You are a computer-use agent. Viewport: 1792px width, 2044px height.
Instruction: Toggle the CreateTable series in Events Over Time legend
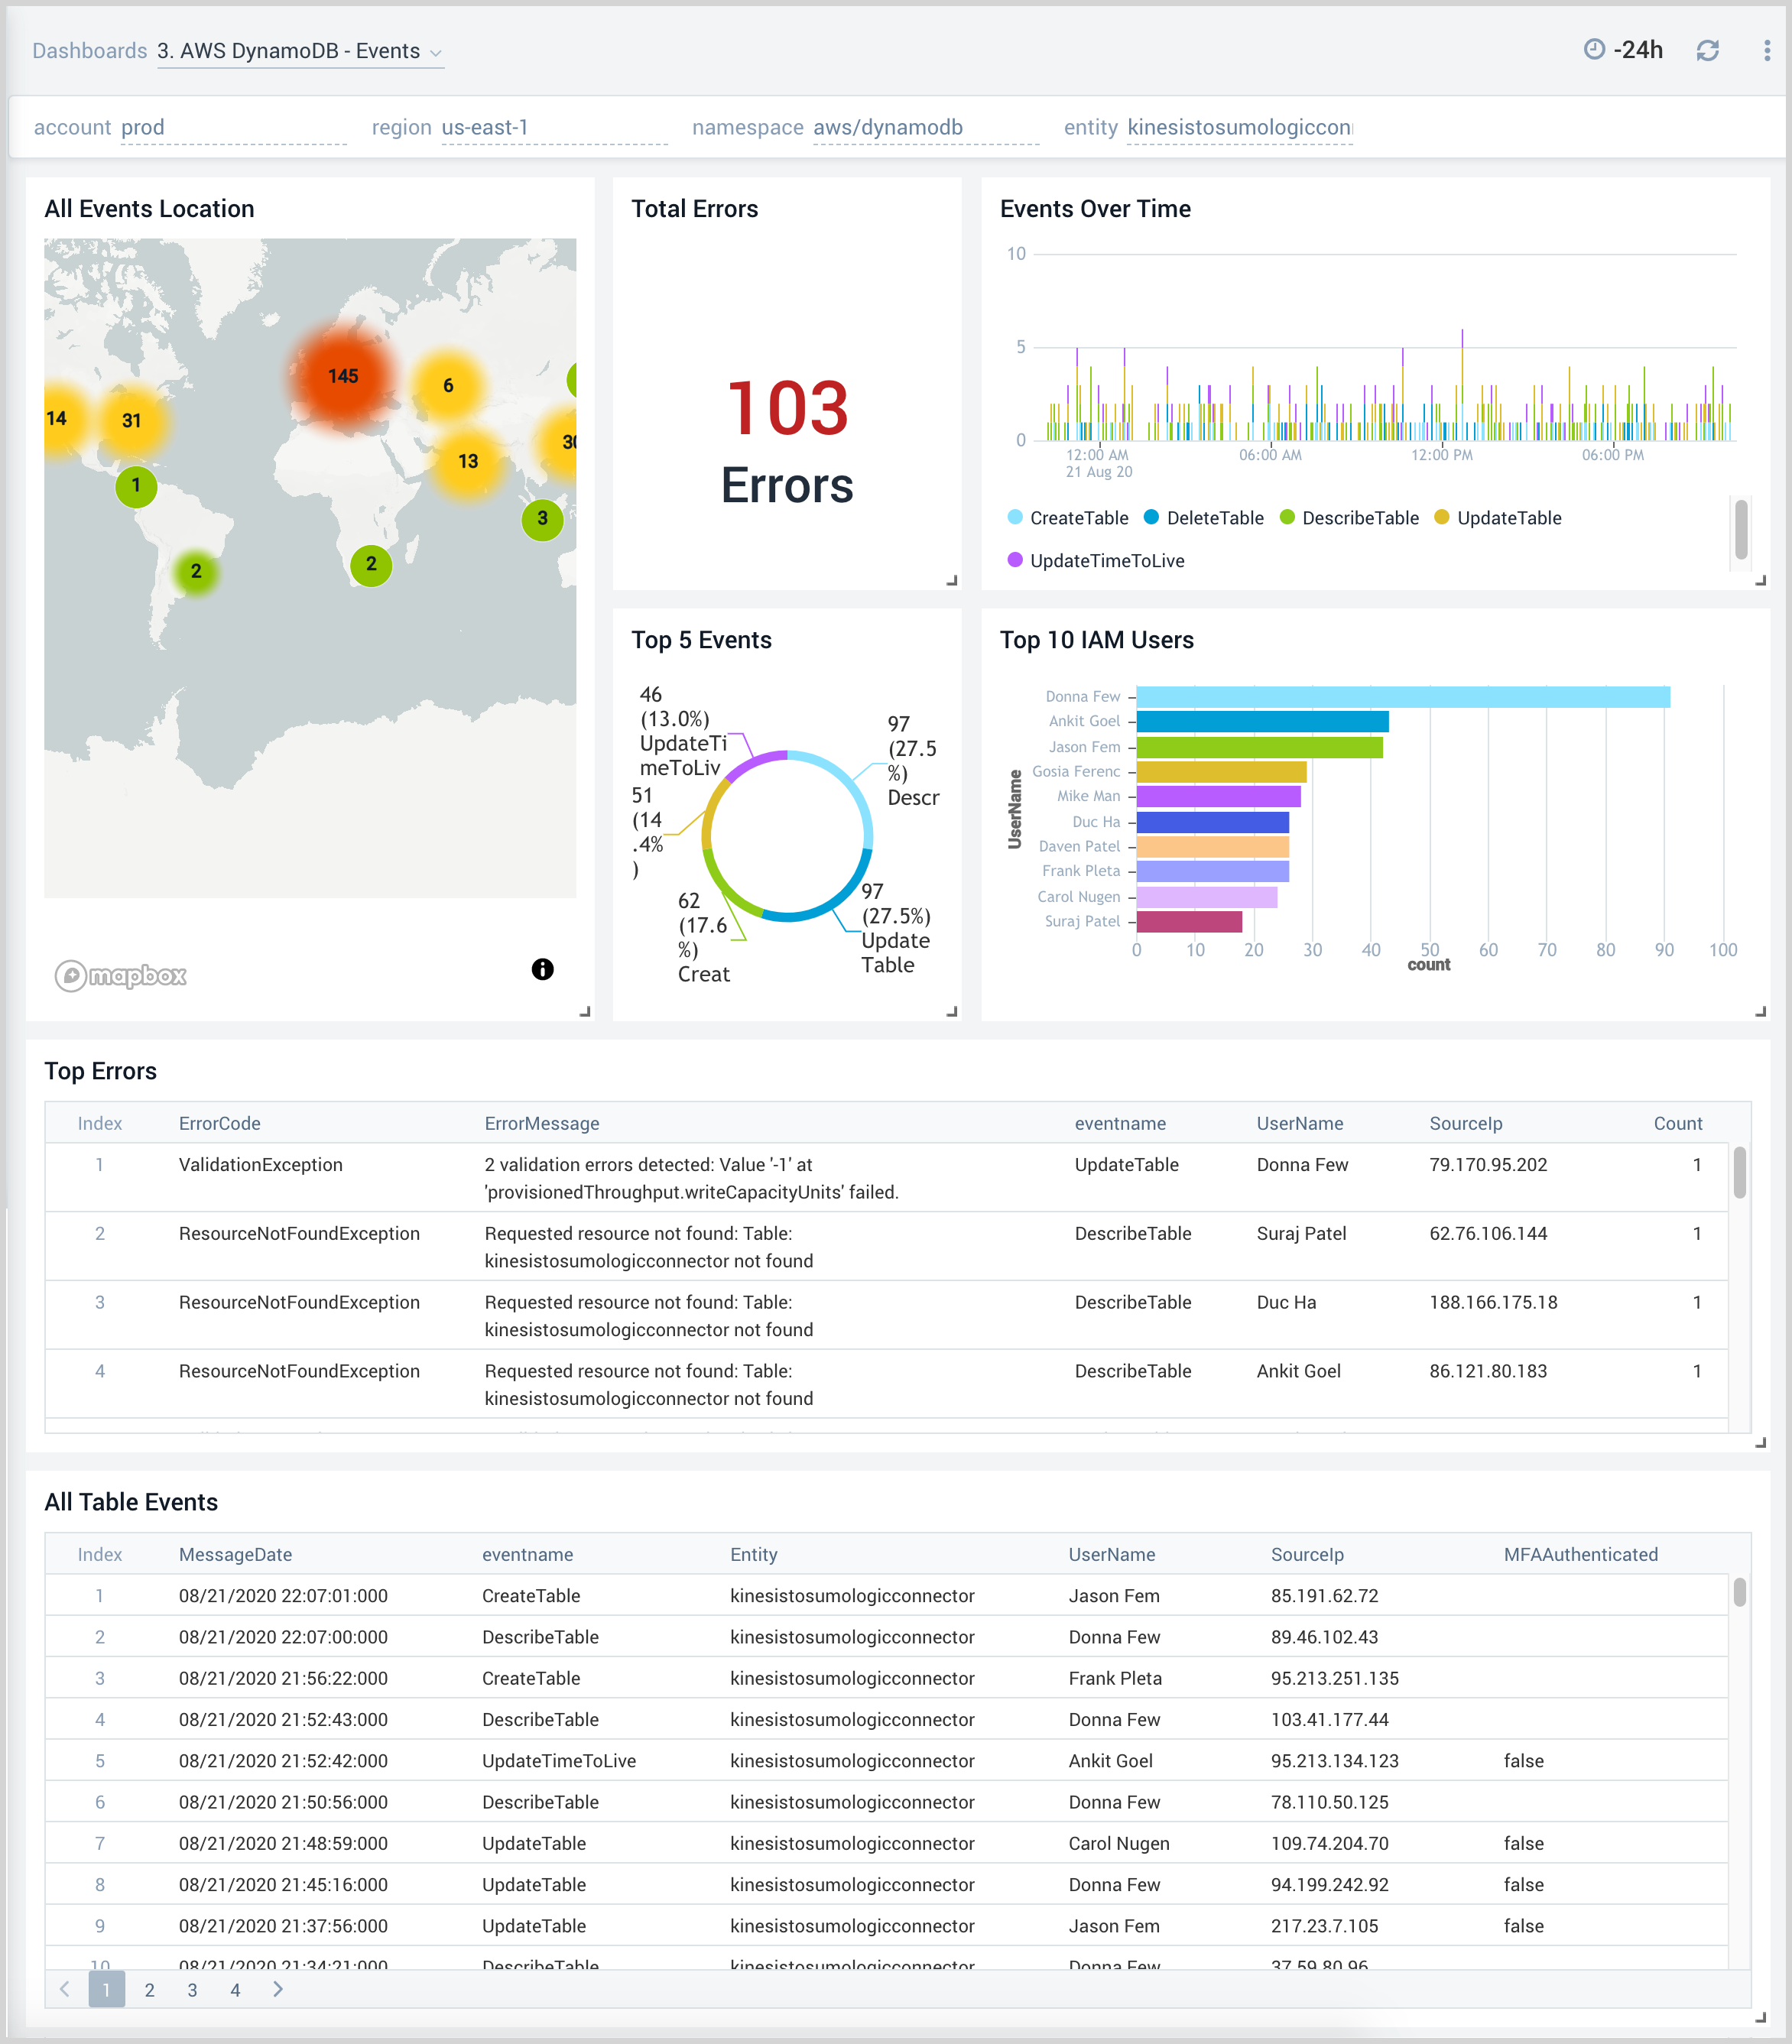point(1077,518)
